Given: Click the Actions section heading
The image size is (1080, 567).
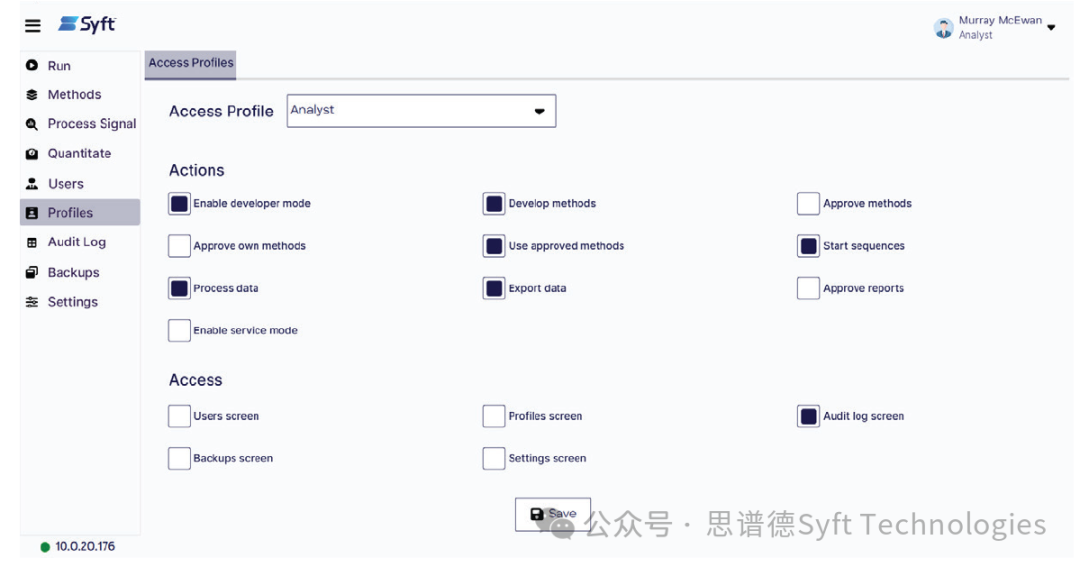Looking at the screenshot, I should click(197, 171).
